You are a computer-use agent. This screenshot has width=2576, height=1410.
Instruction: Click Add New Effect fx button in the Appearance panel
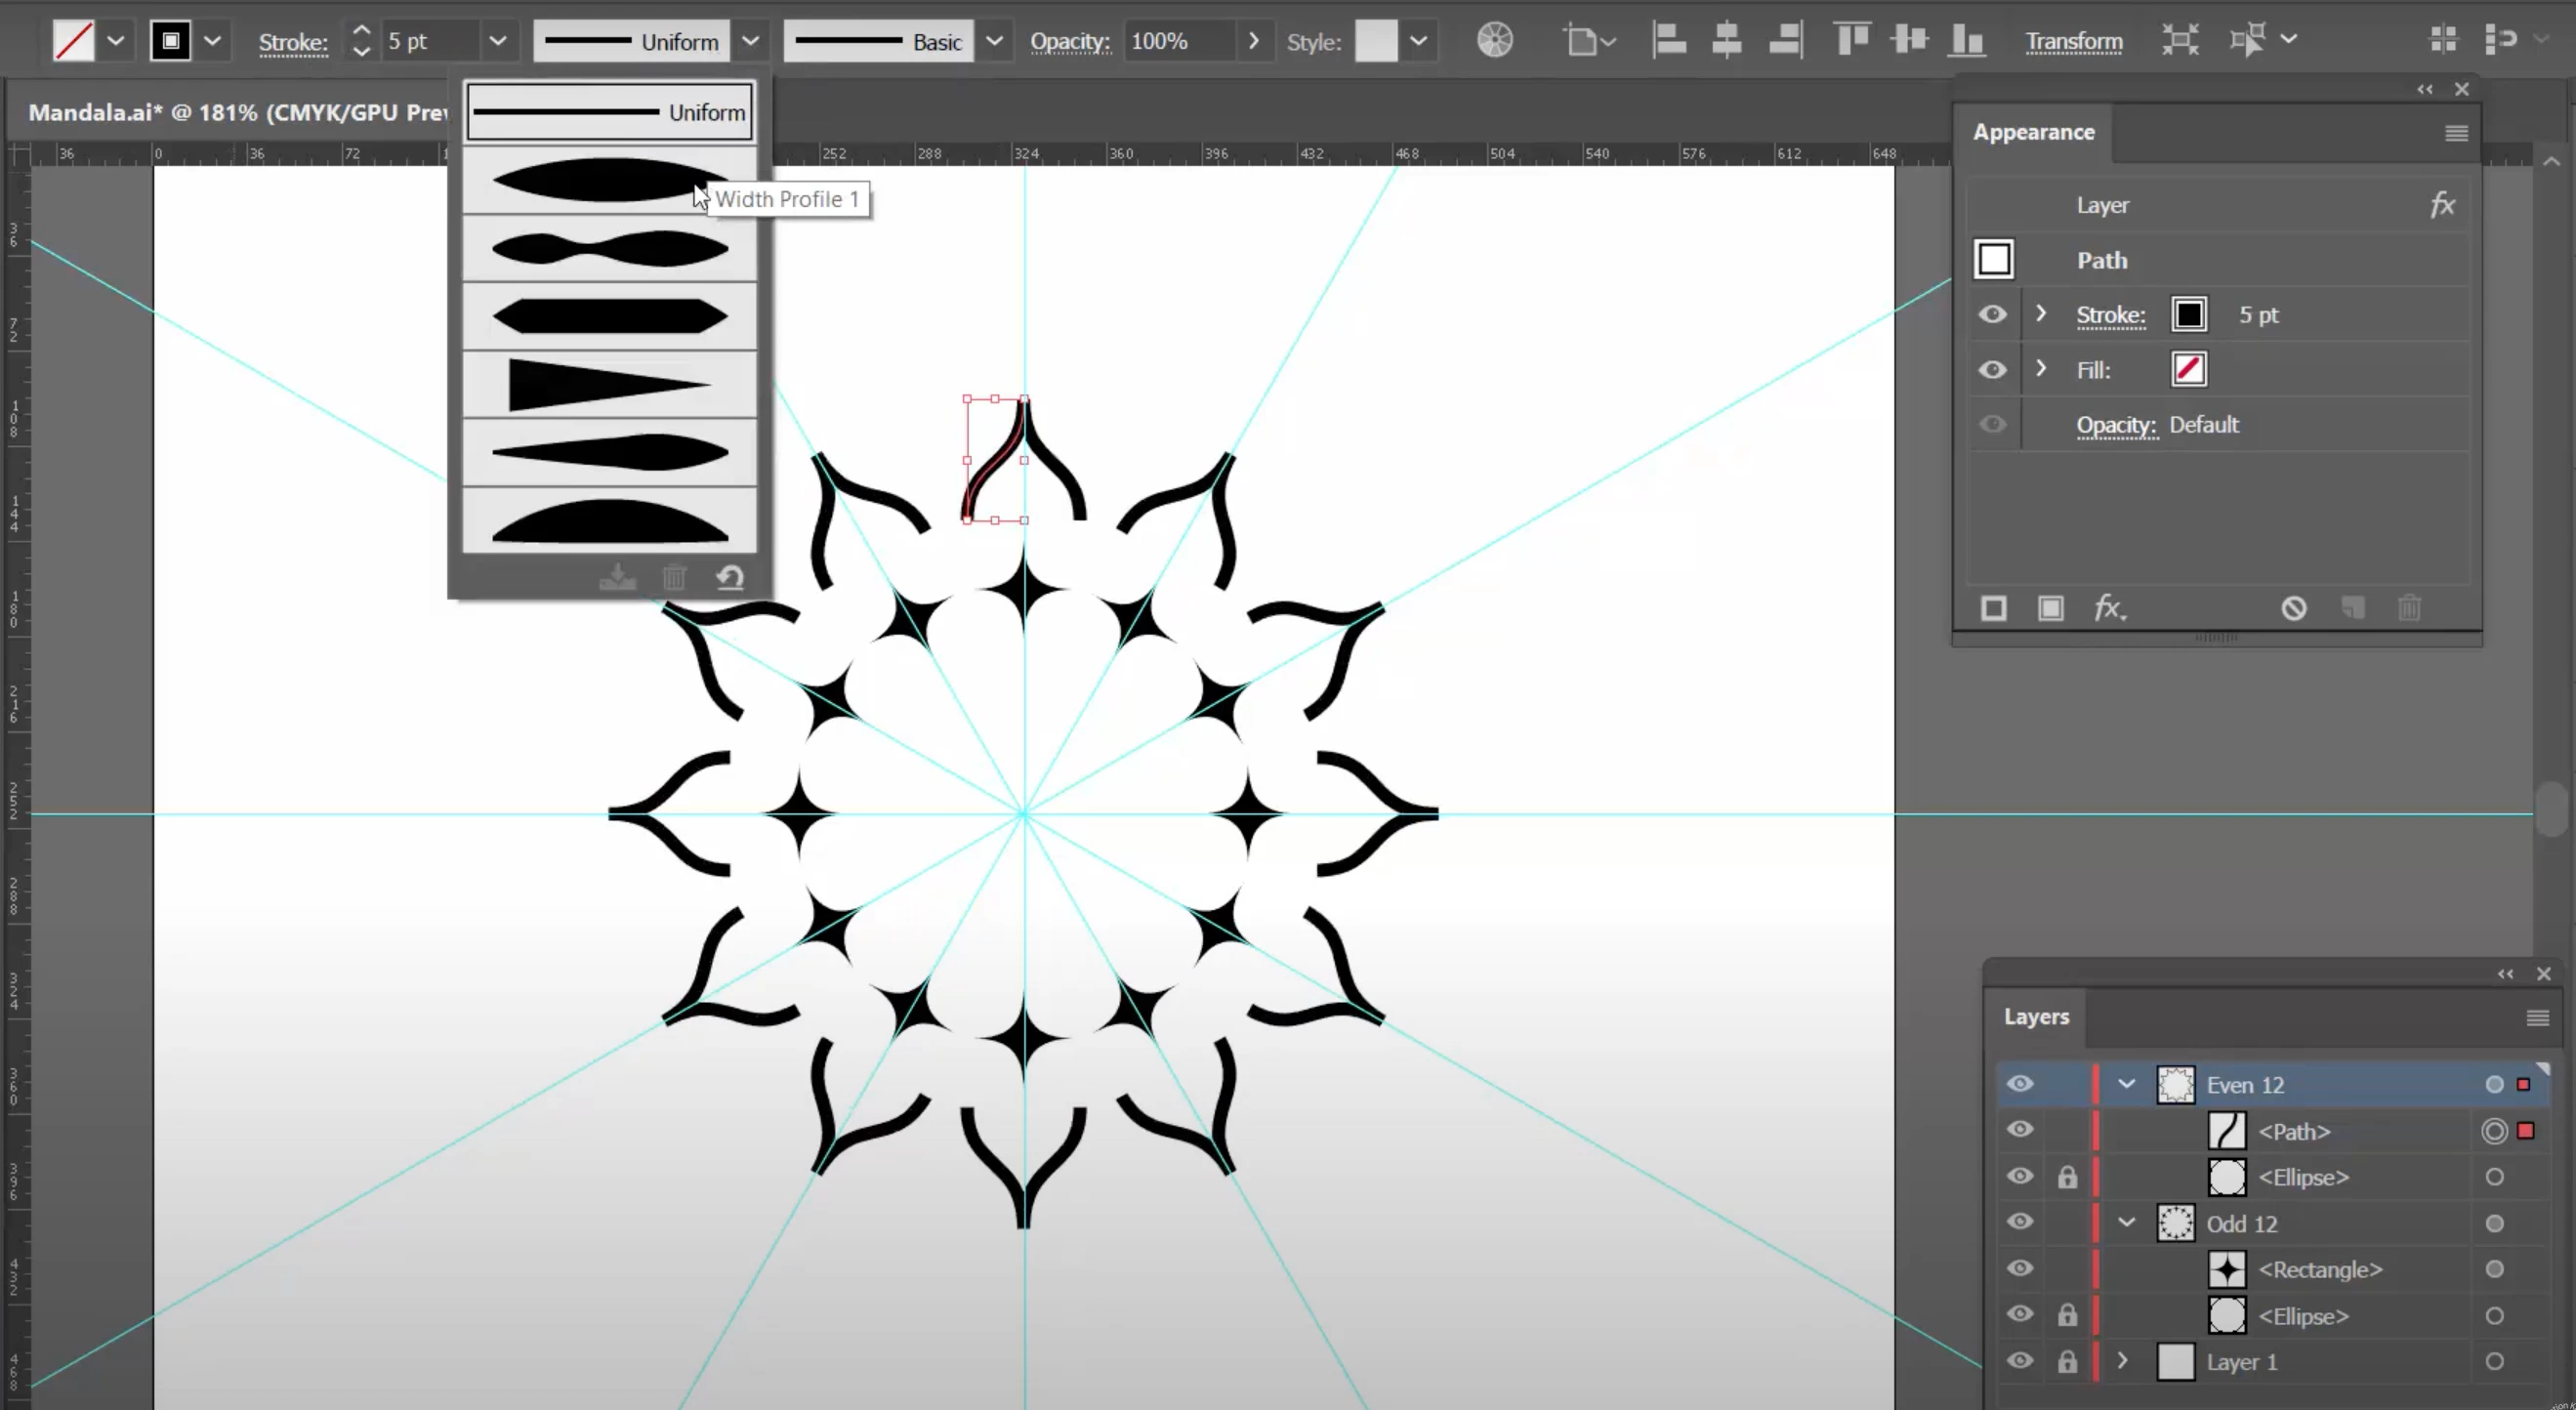point(2109,607)
